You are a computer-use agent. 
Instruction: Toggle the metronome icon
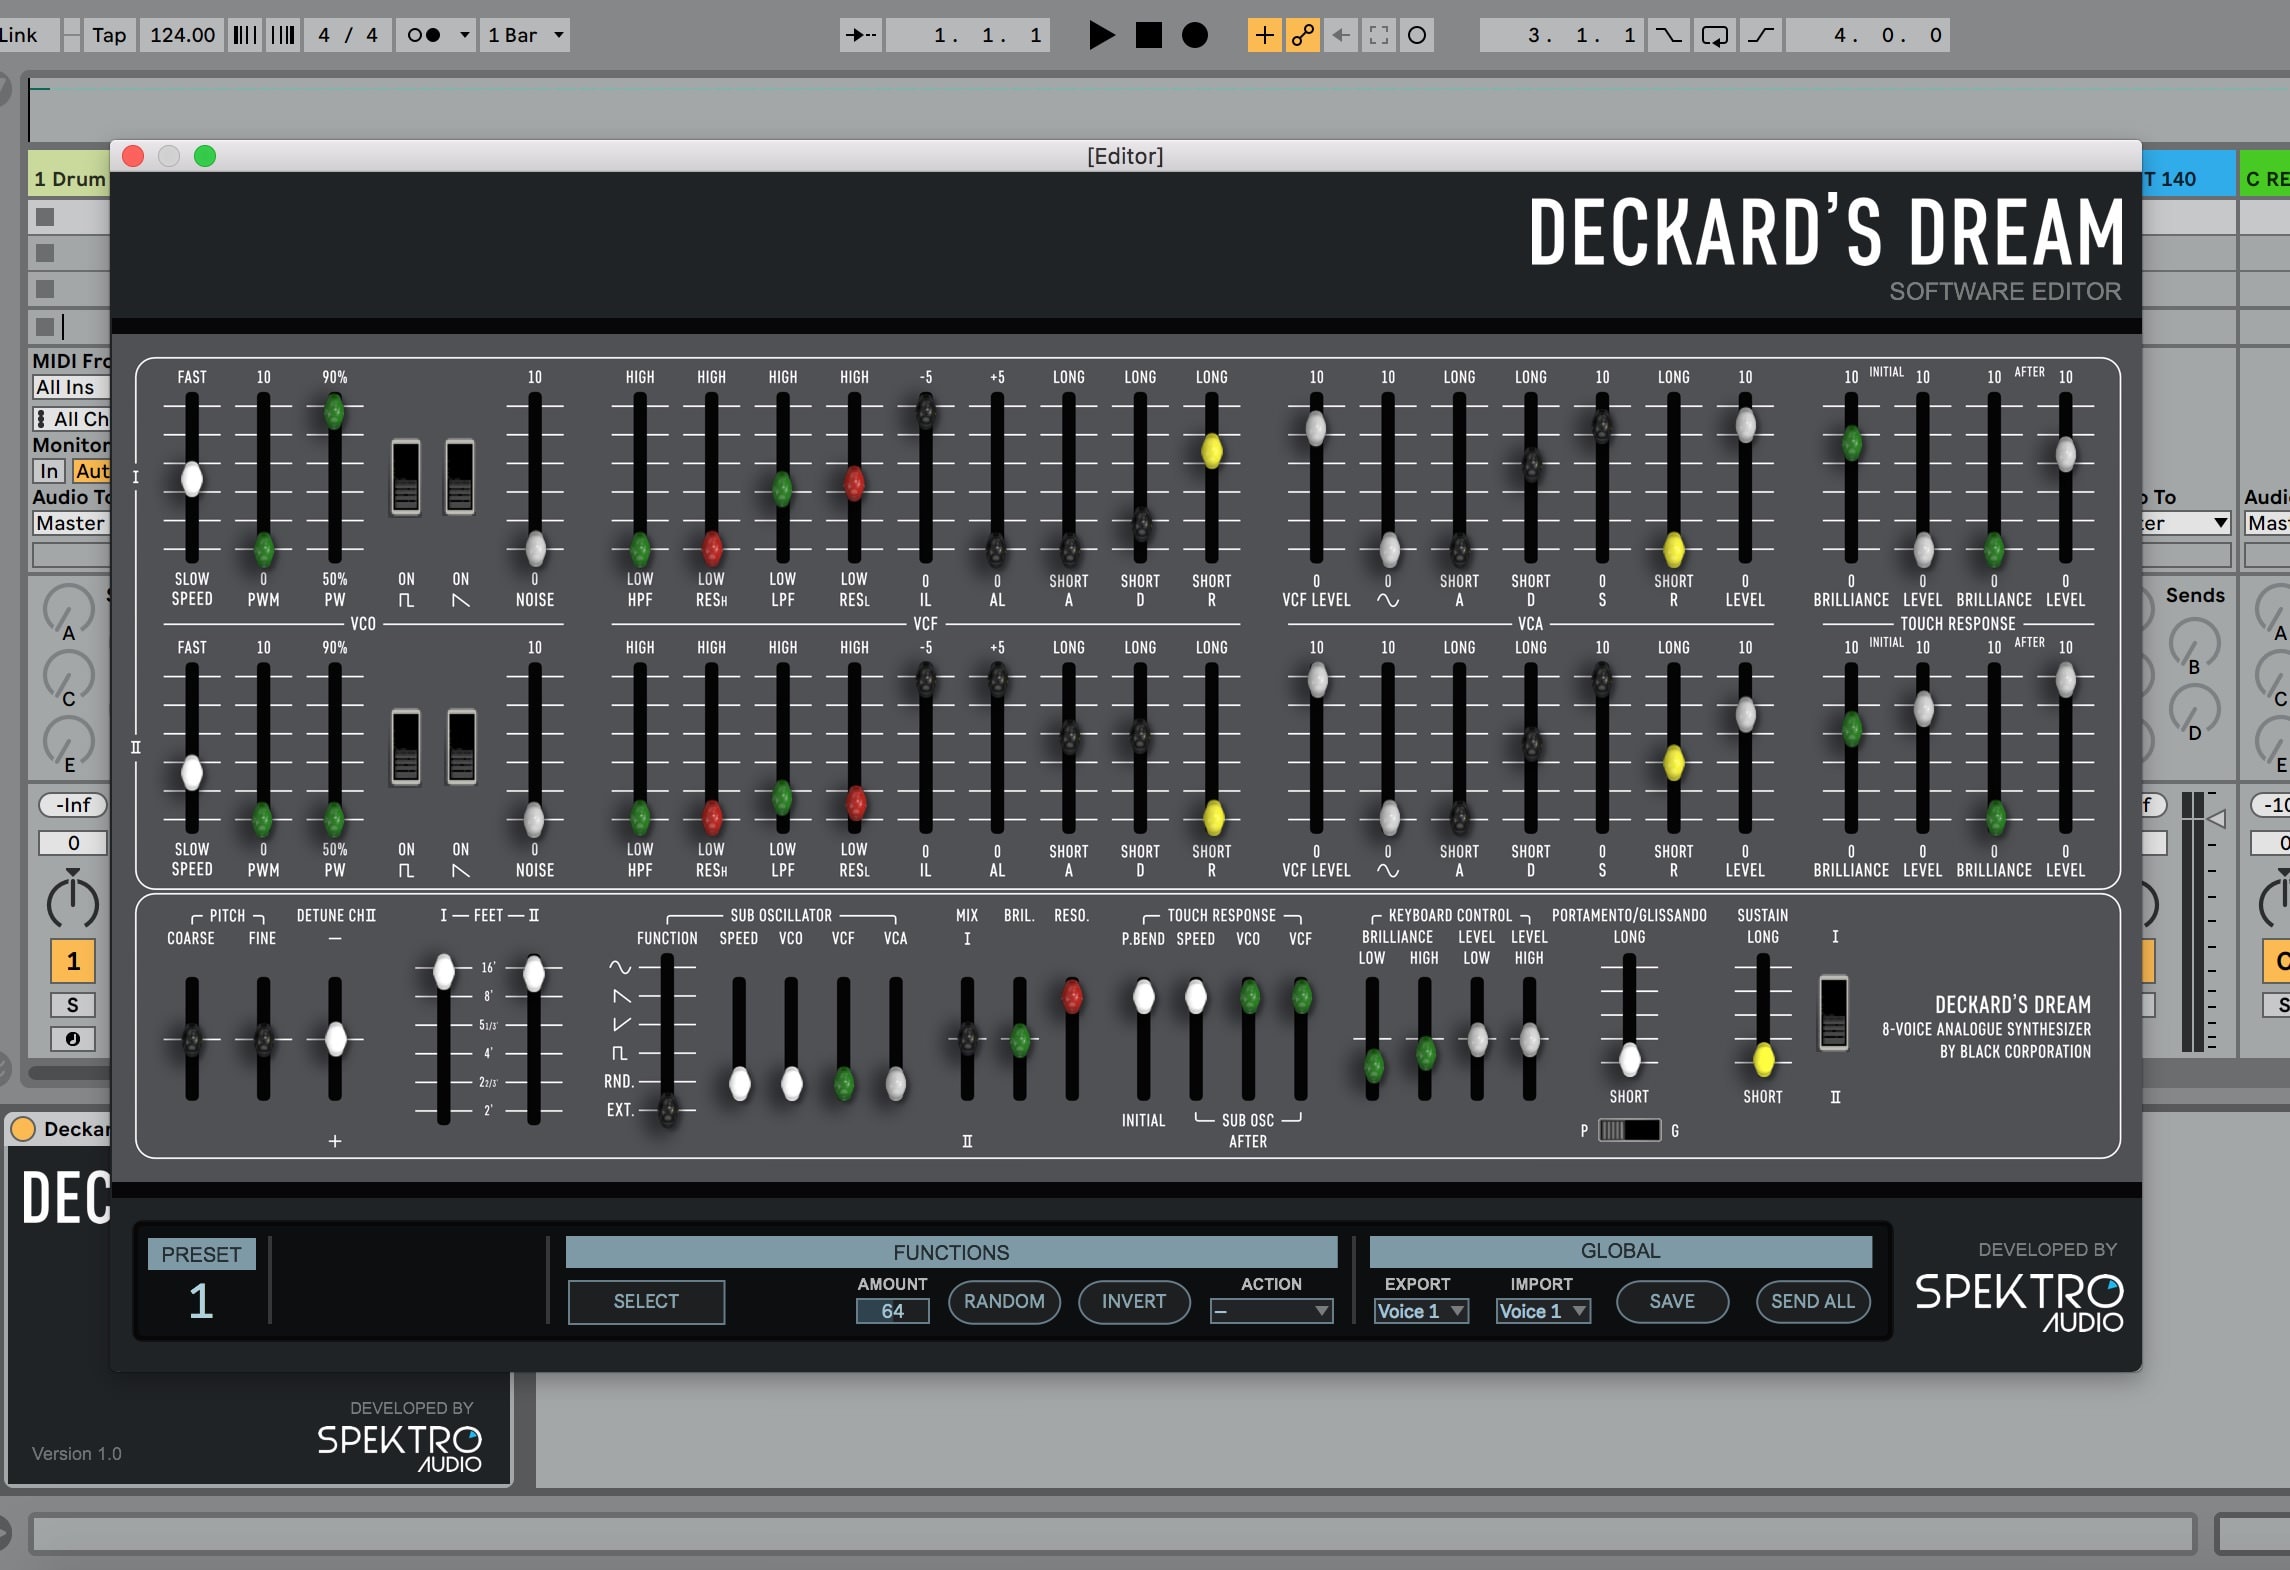click(424, 36)
